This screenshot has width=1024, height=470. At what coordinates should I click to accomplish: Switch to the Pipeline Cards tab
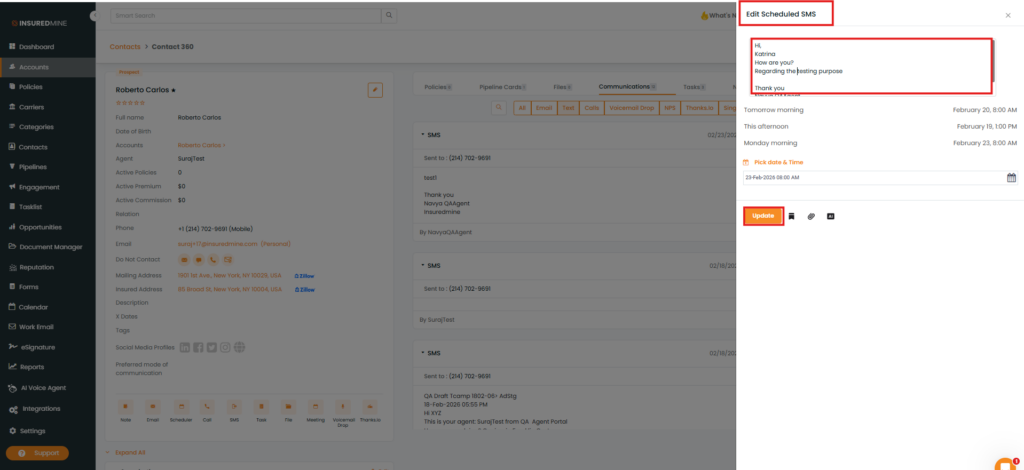[x=487, y=87]
